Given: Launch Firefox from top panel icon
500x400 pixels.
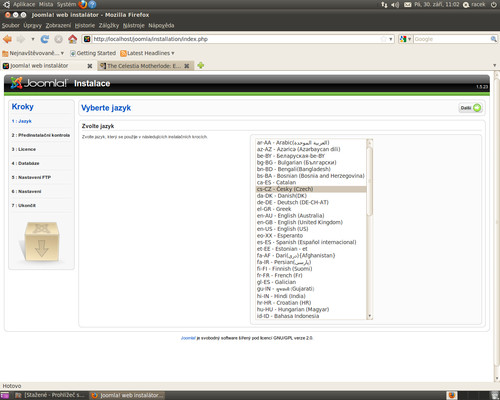Looking at the screenshot, I should [x=83, y=4].
